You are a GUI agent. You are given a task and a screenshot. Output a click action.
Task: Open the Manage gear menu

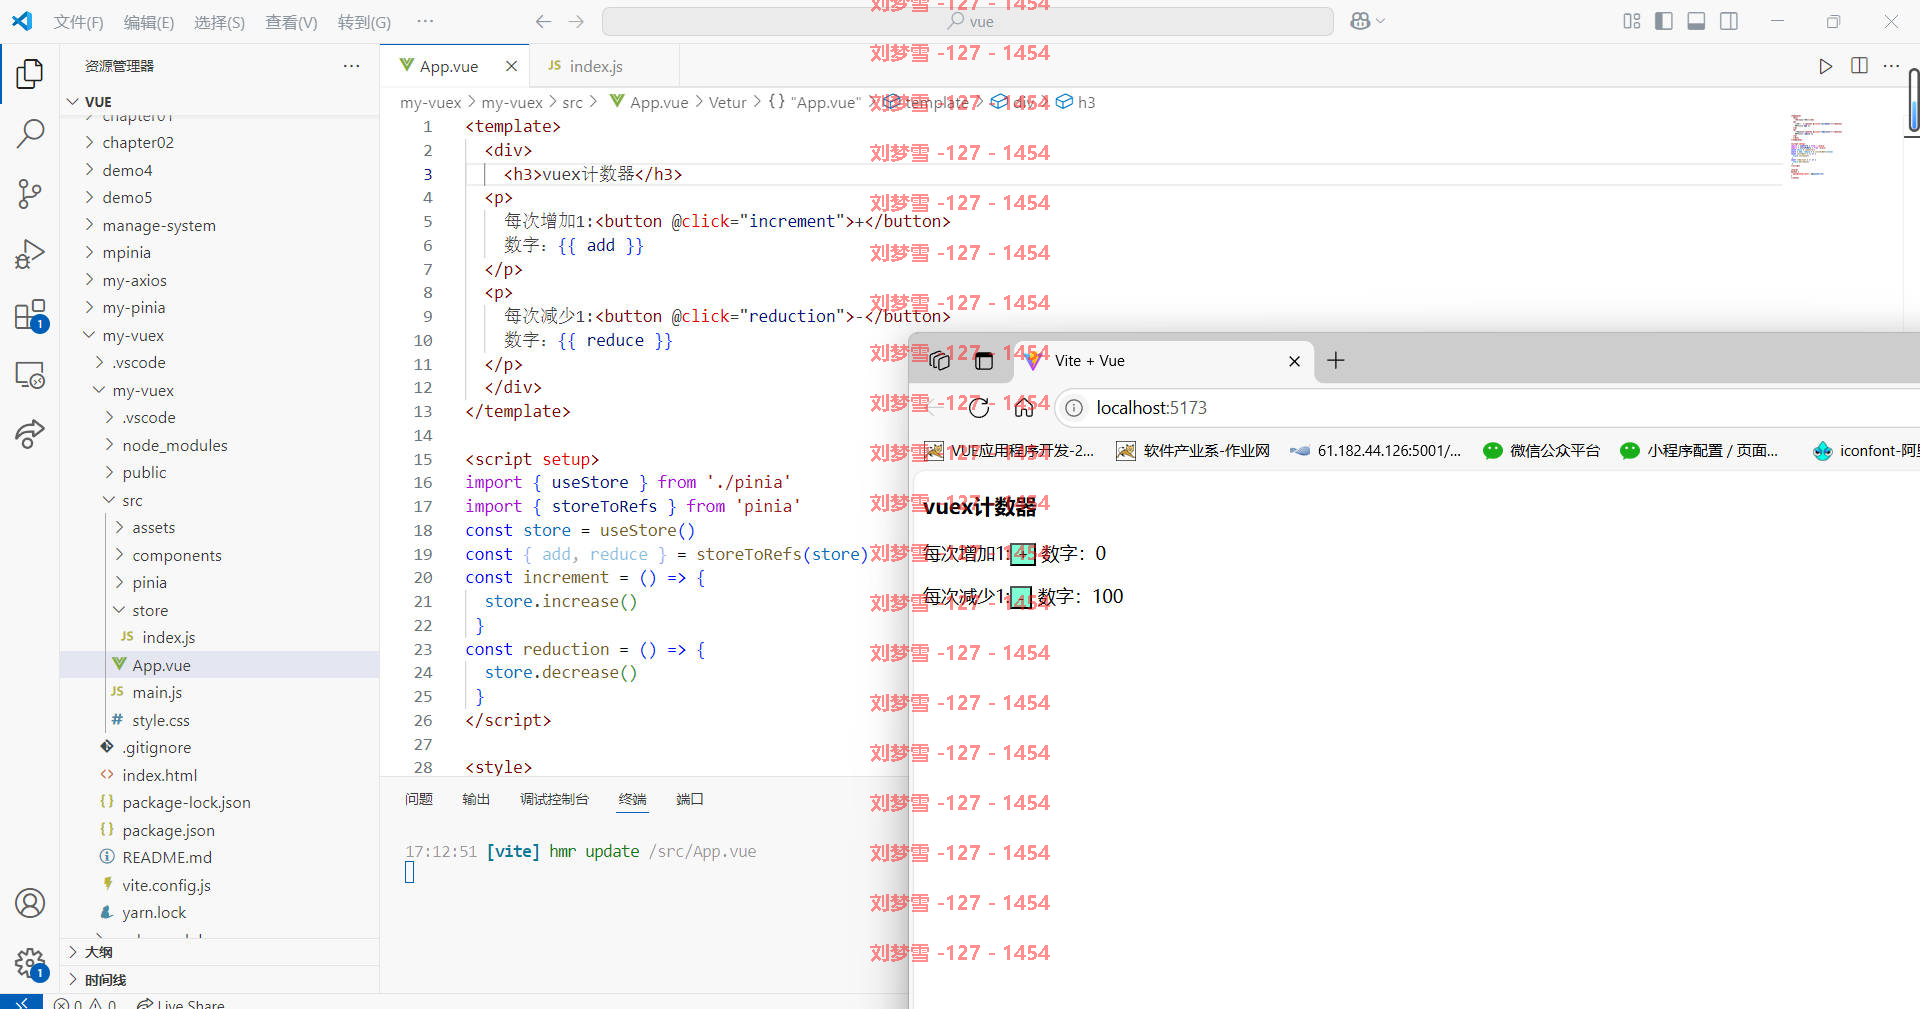pyautogui.click(x=30, y=964)
